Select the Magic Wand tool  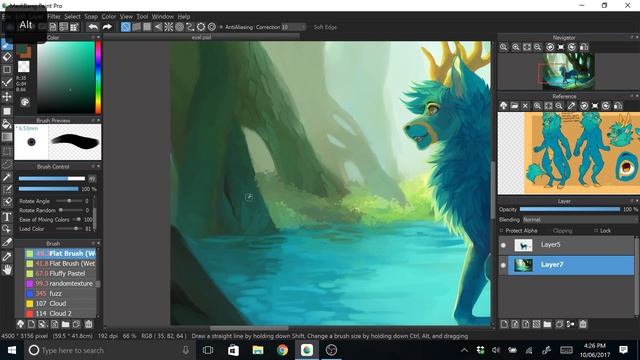click(x=7, y=177)
